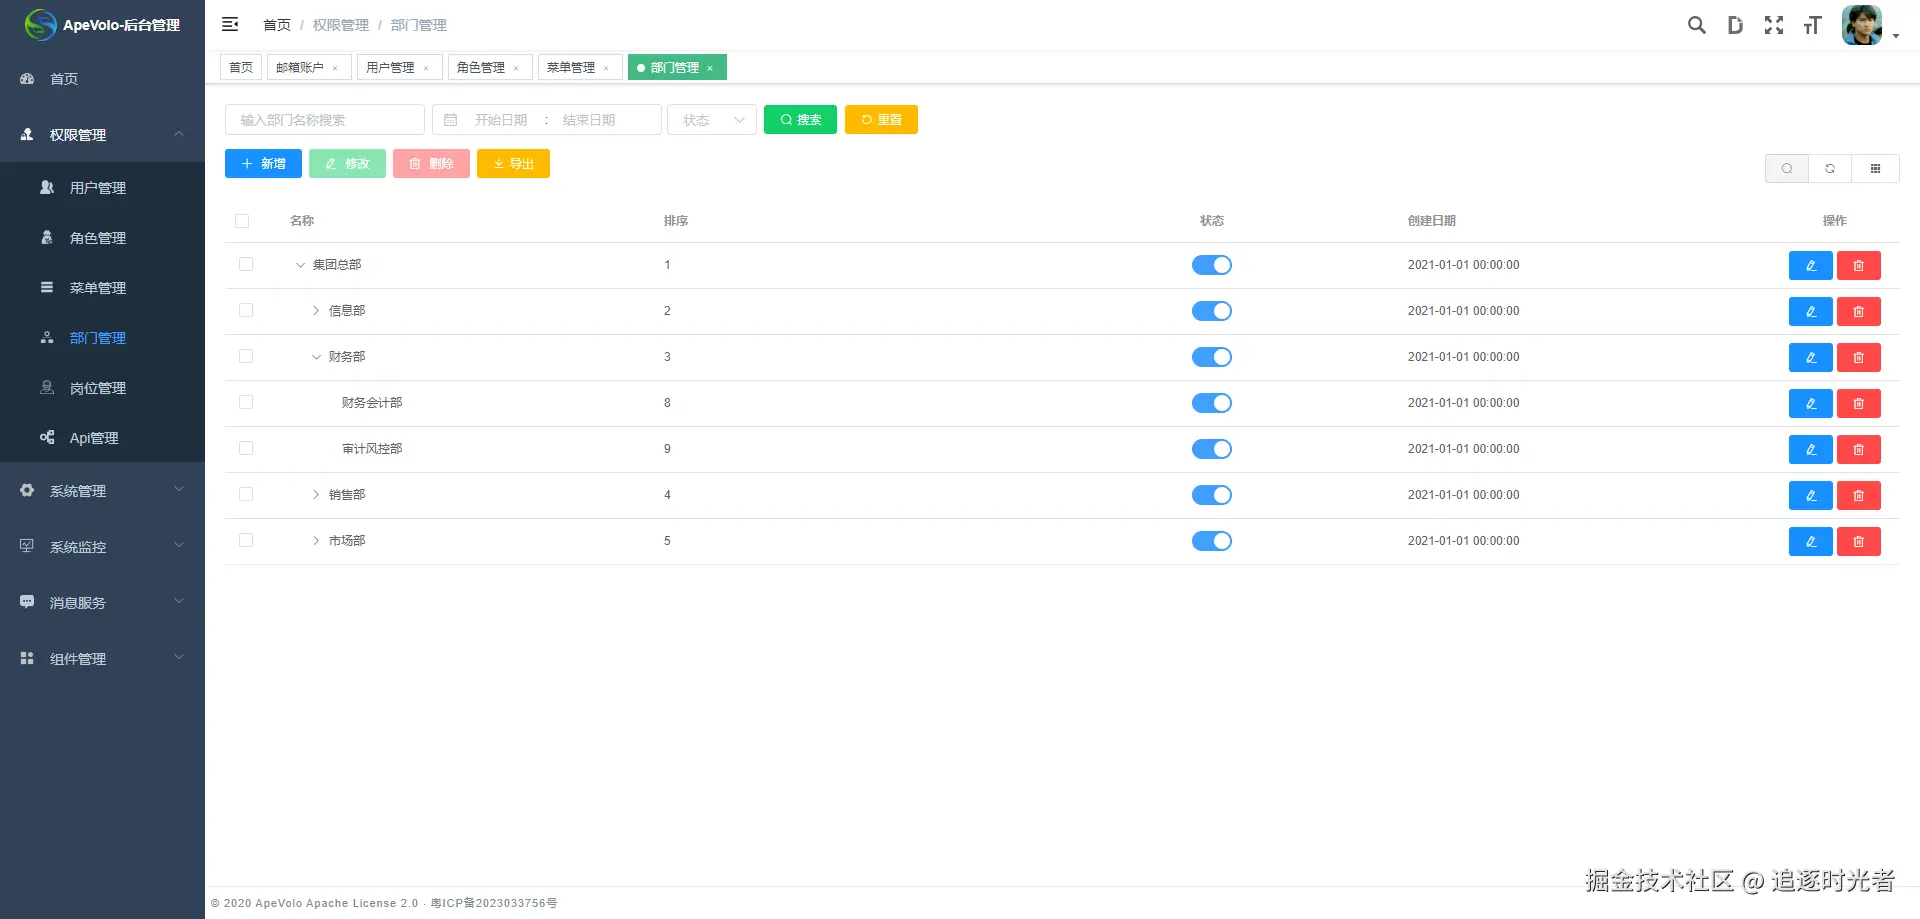The width and height of the screenshot is (1920, 919).
Task: Delete the 财务部 department row
Action: [1858, 357]
